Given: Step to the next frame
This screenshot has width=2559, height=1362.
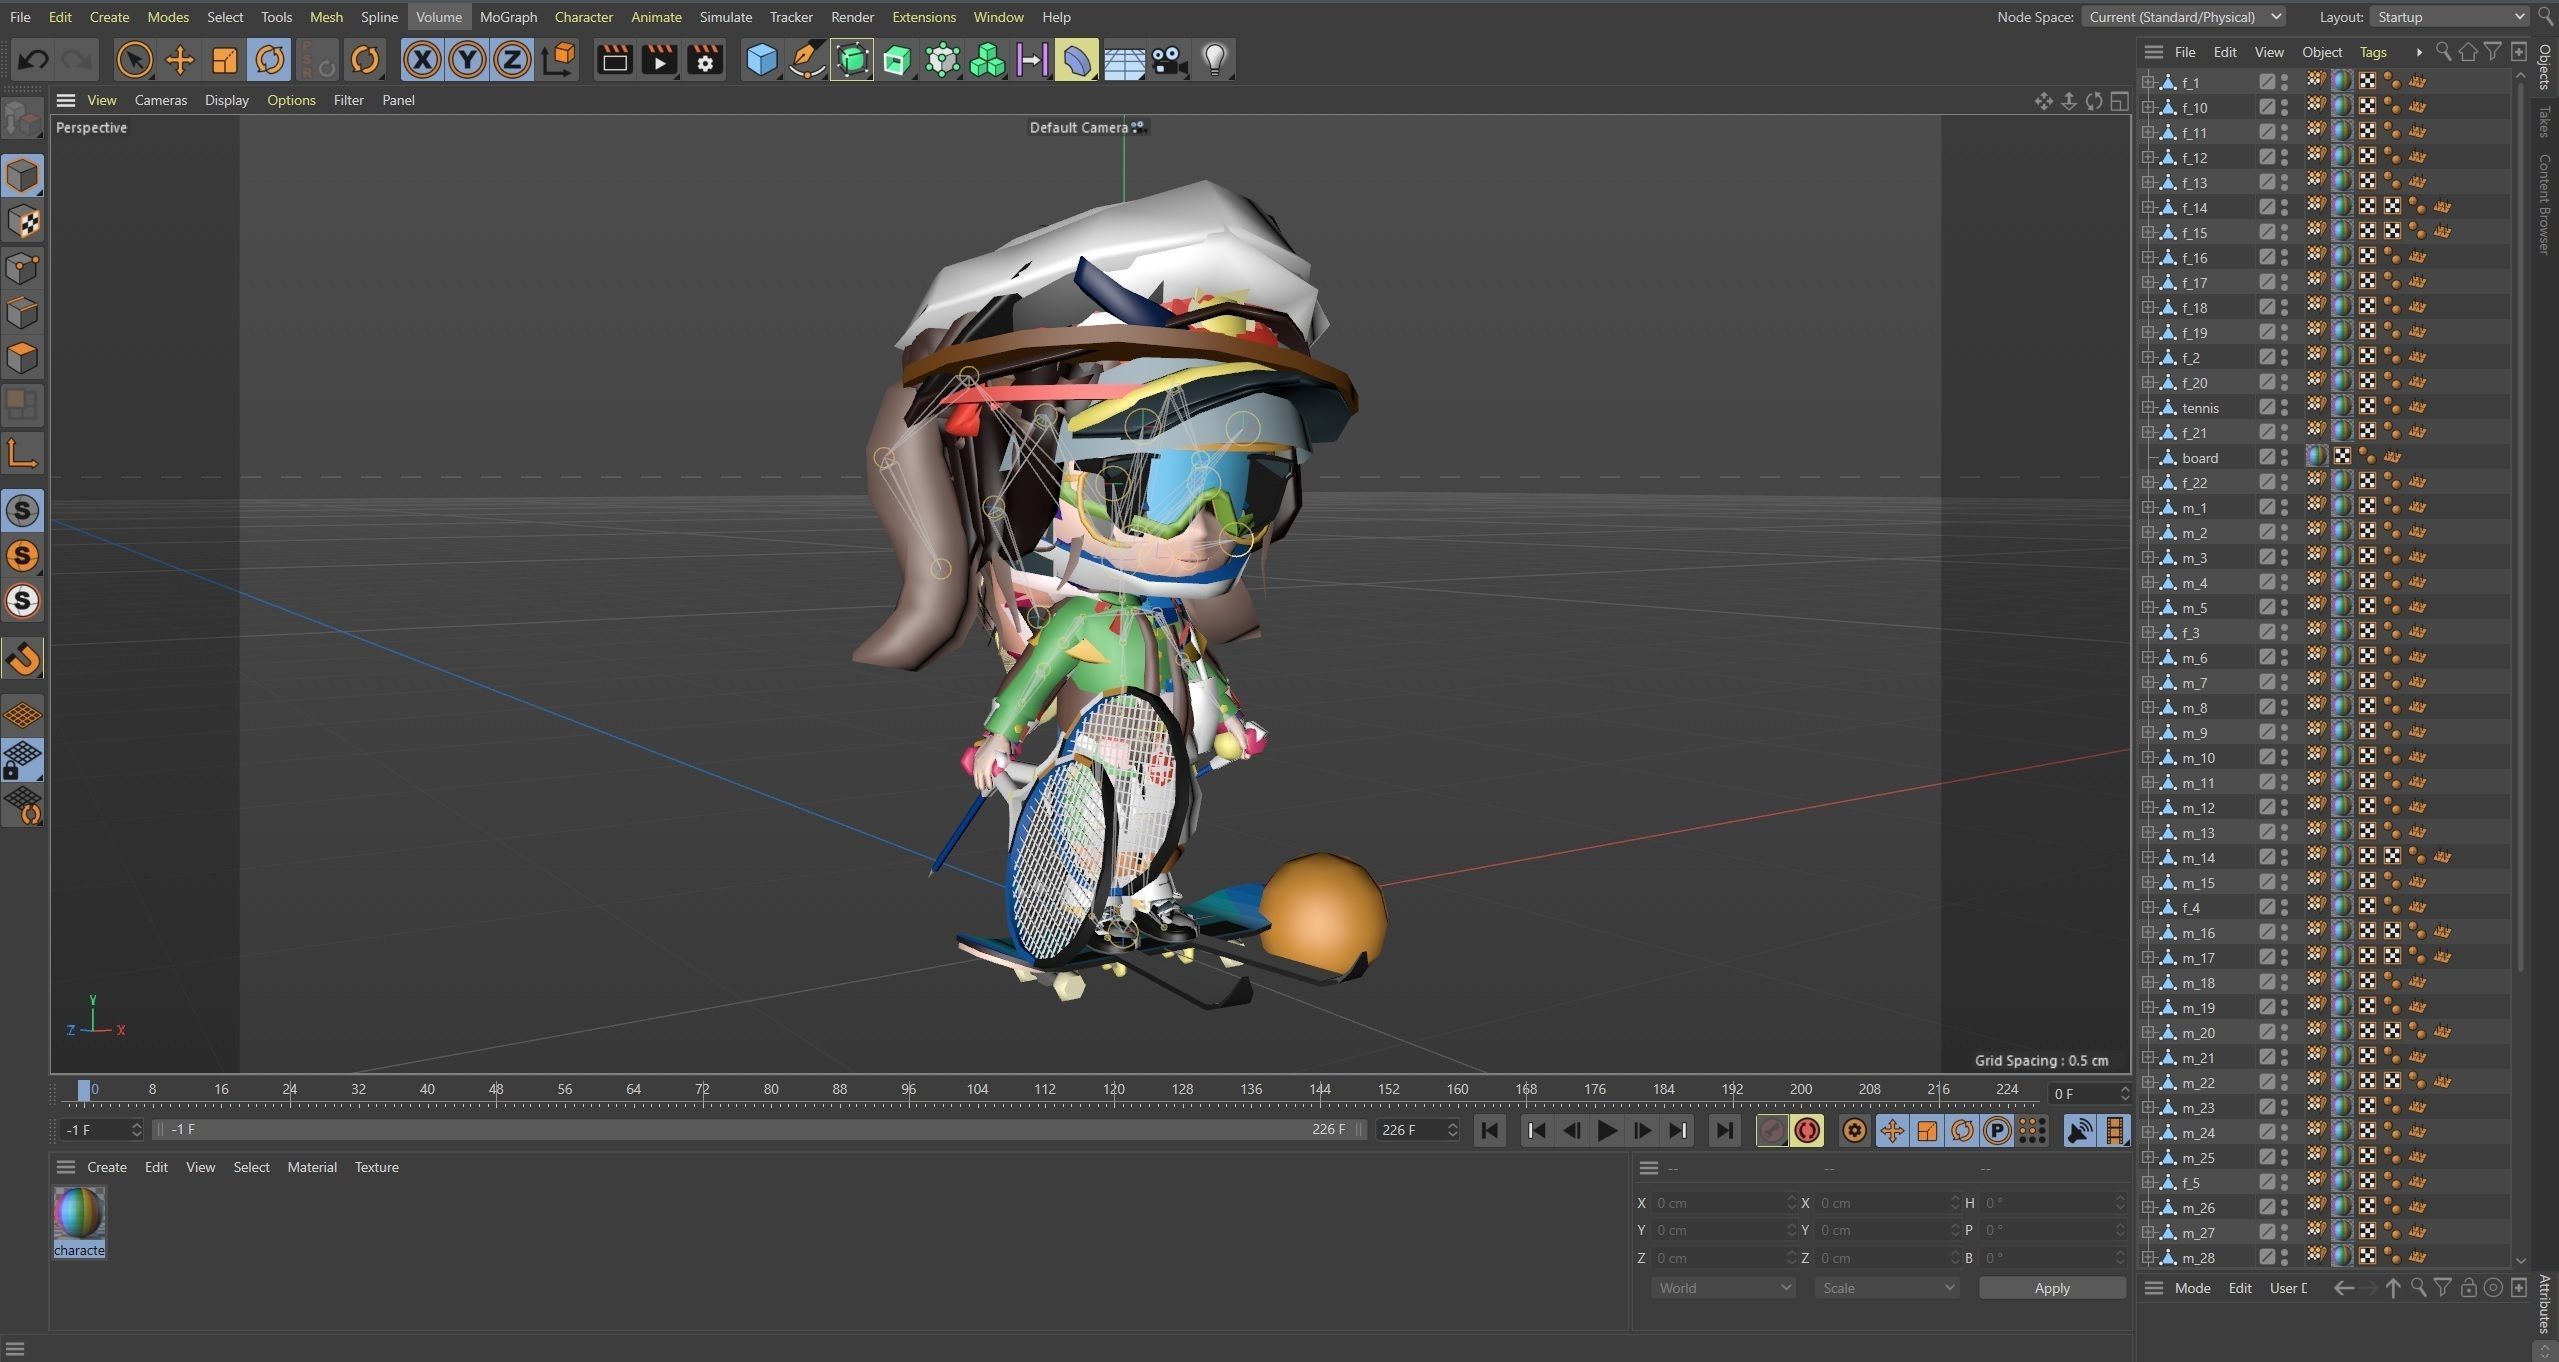Looking at the screenshot, I should [x=1642, y=1130].
